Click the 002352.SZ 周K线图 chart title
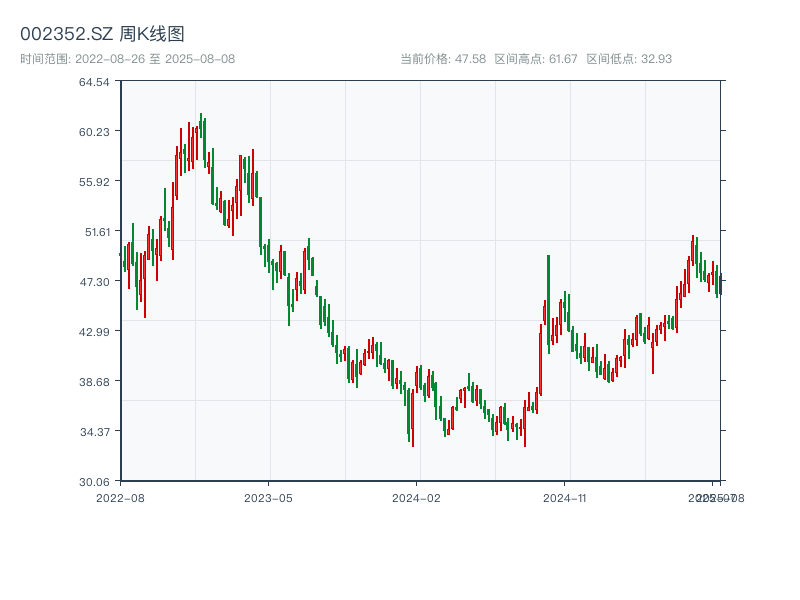800x600 pixels. click(x=102, y=34)
